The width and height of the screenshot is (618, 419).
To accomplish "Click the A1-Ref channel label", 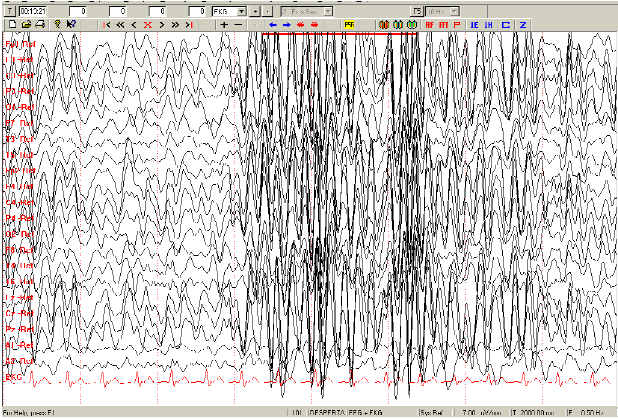I will coord(19,345).
